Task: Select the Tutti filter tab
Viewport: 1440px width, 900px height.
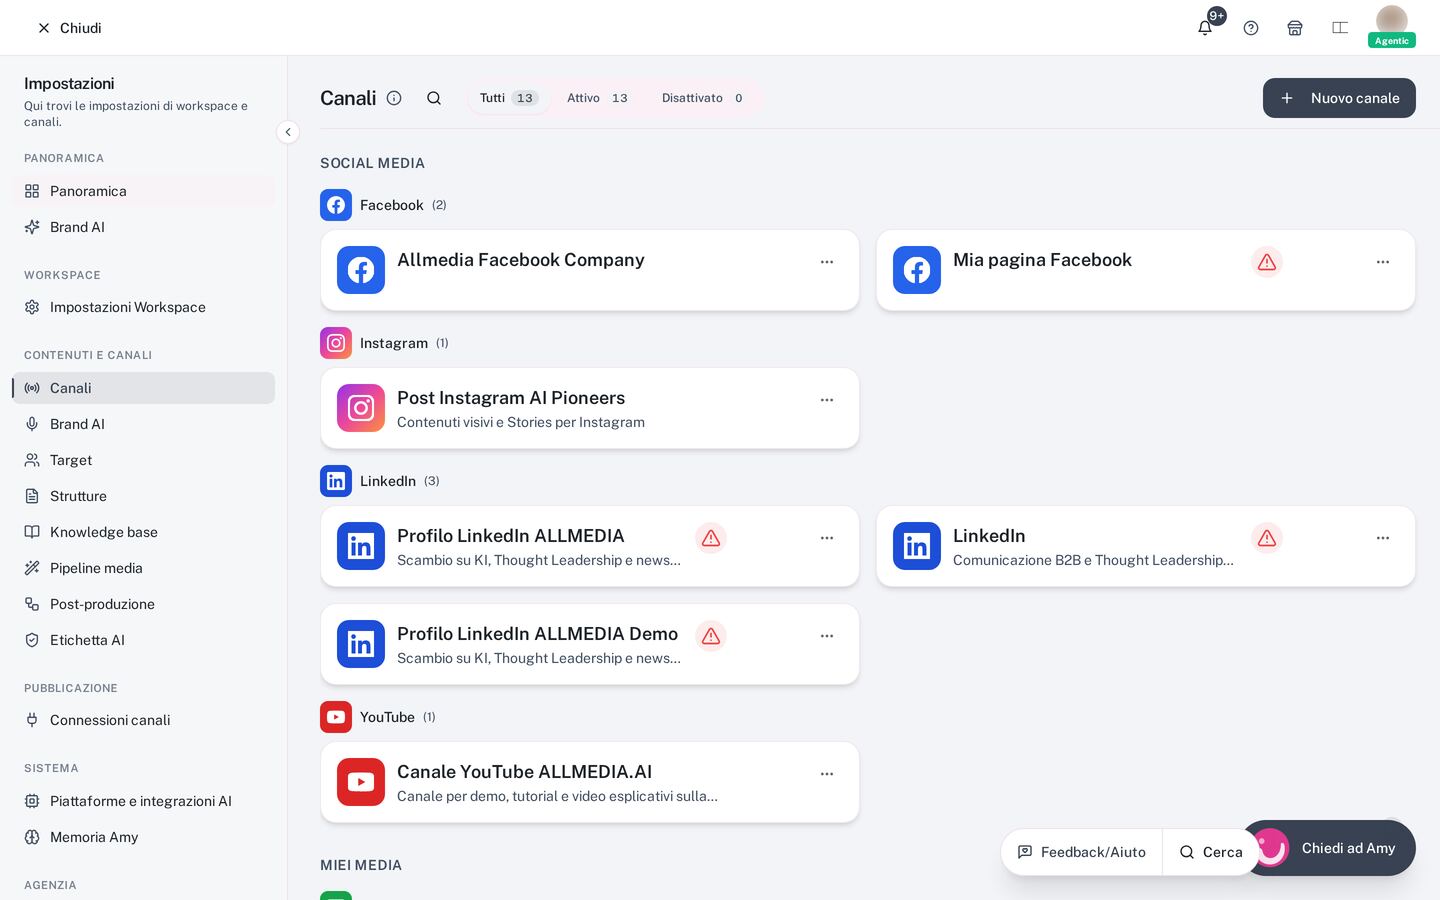Action: pyautogui.click(x=509, y=98)
